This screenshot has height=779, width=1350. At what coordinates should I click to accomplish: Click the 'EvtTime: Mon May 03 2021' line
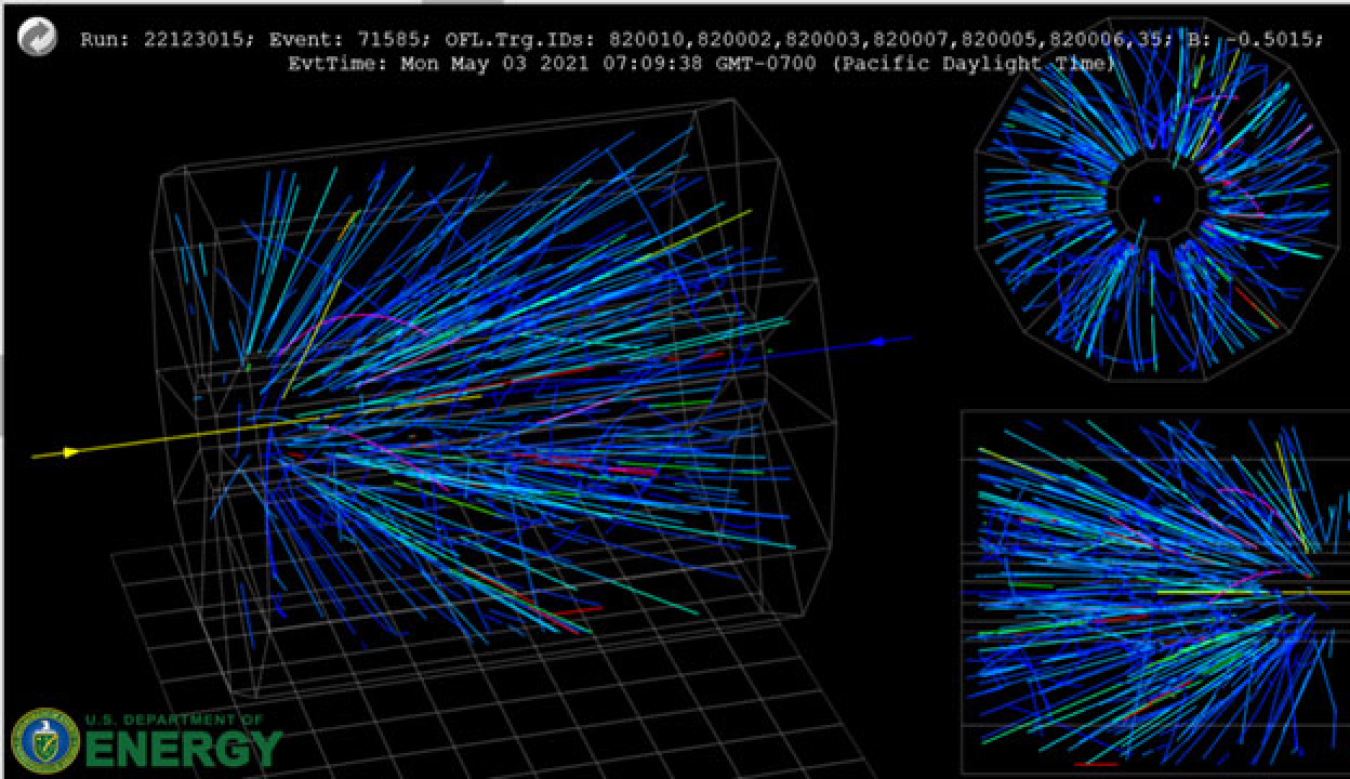(701, 63)
